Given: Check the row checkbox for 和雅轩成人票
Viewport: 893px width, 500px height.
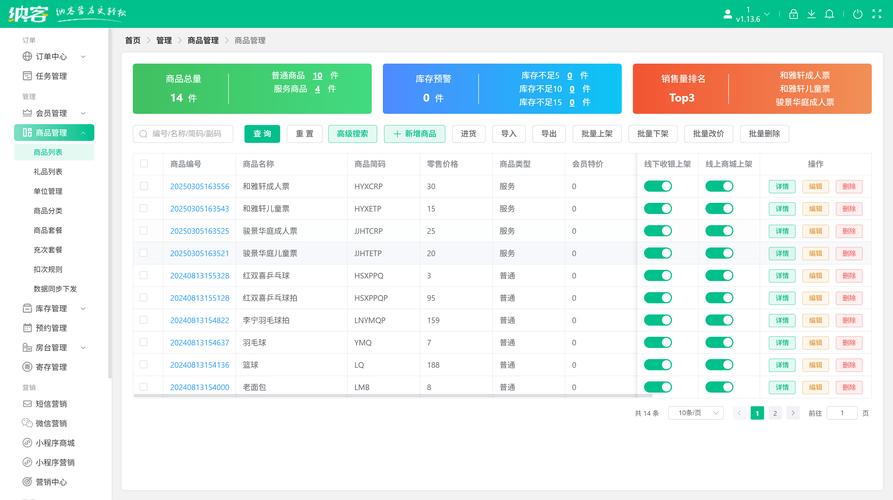Looking at the screenshot, I should [144, 186].
